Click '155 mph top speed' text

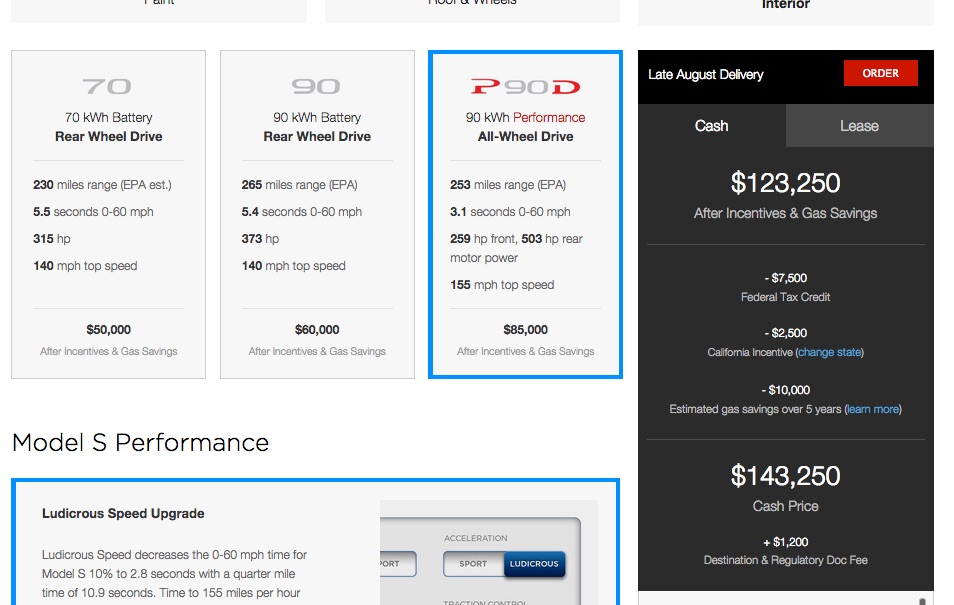click(x=502, y=285)
